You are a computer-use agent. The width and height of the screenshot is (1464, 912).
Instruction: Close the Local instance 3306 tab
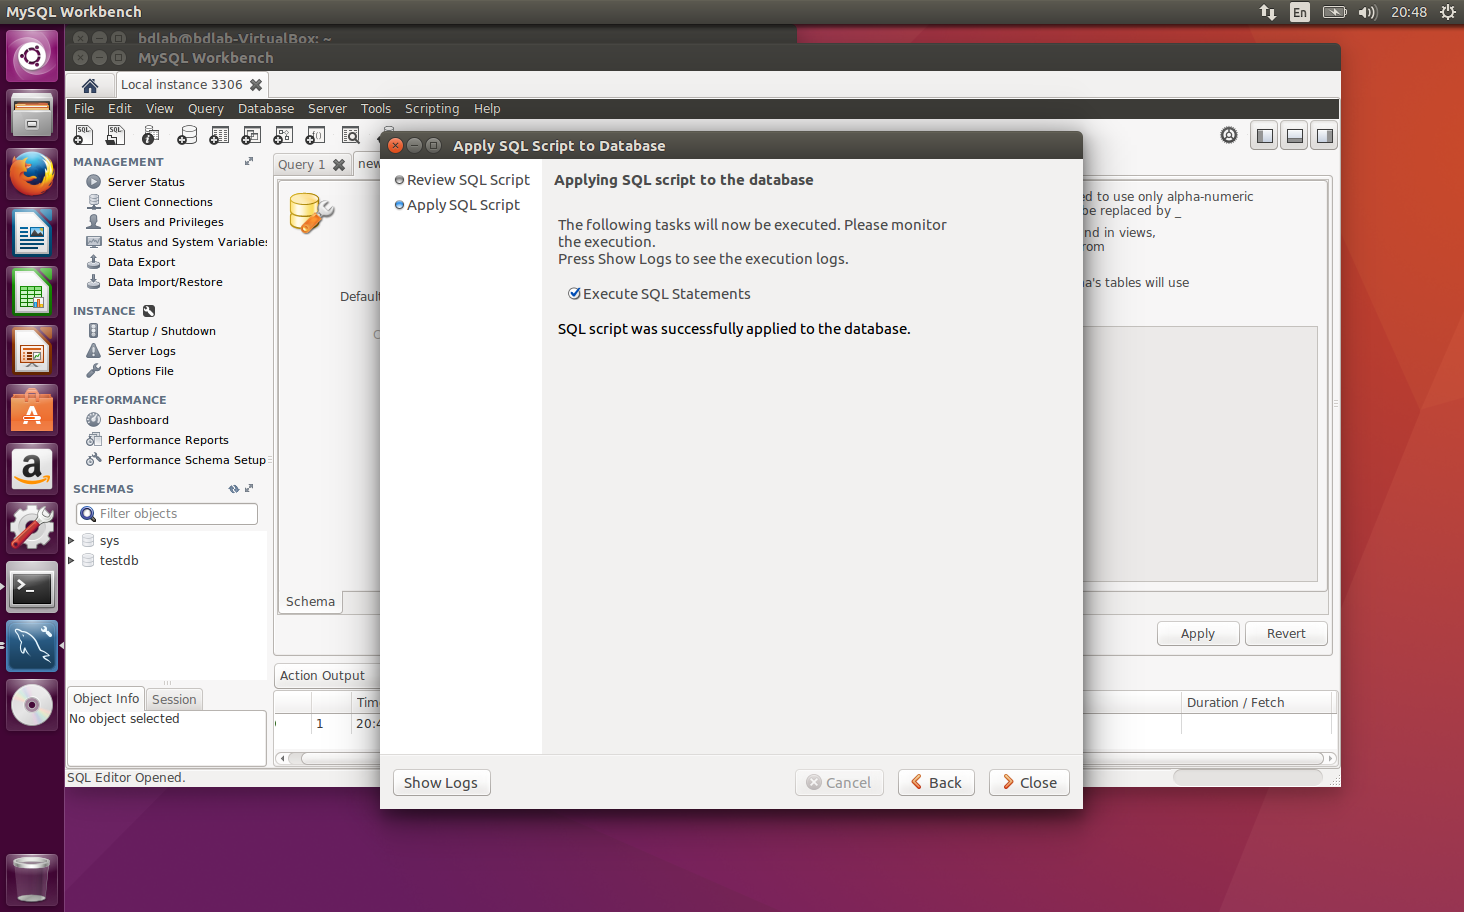[256, 85]
